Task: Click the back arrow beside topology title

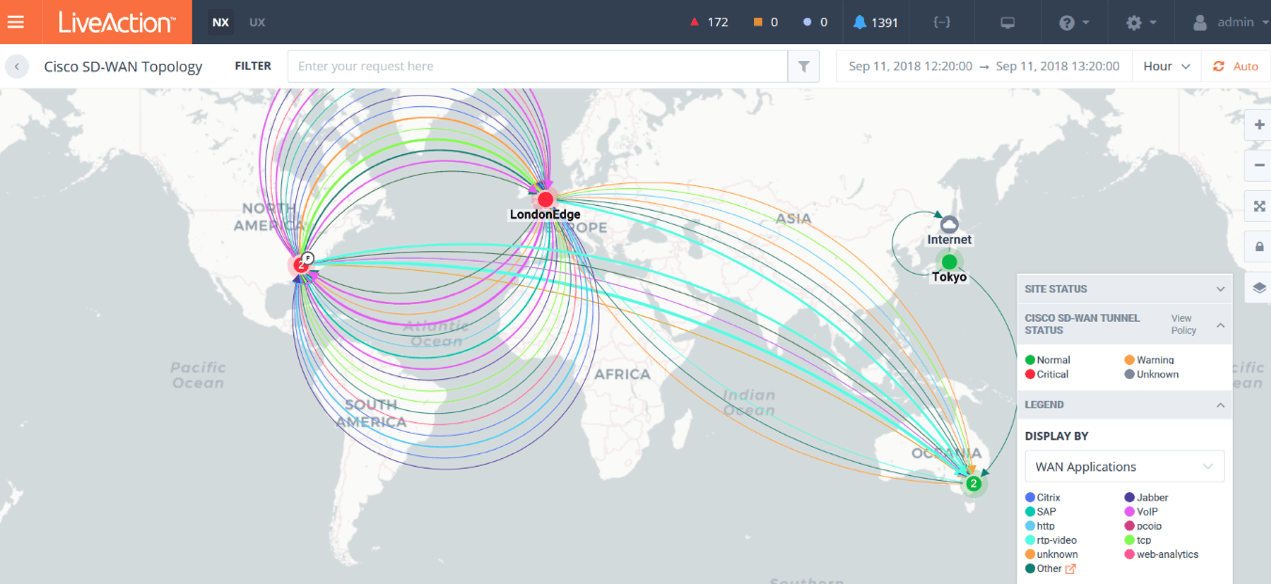Action: coord(17,67)
